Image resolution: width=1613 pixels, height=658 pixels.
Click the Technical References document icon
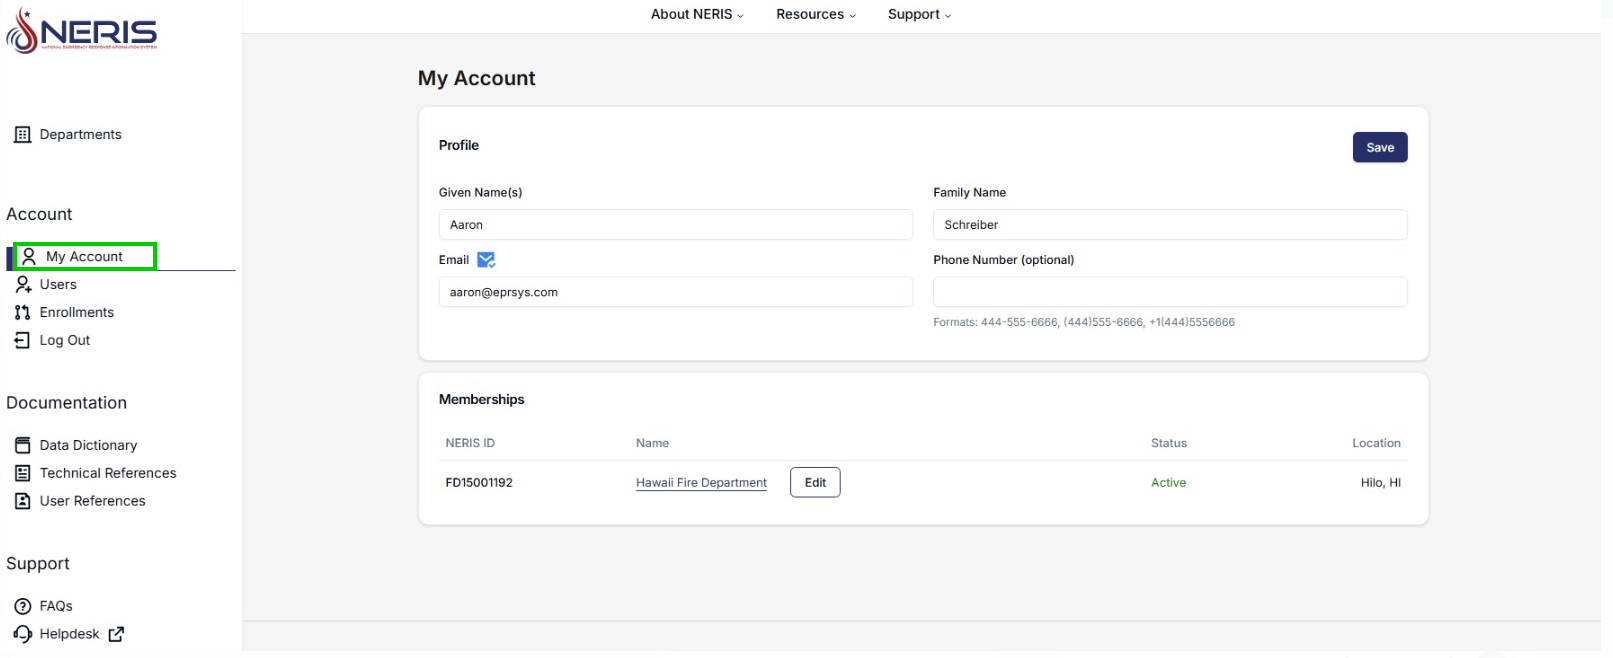click(x=22, y=474)
